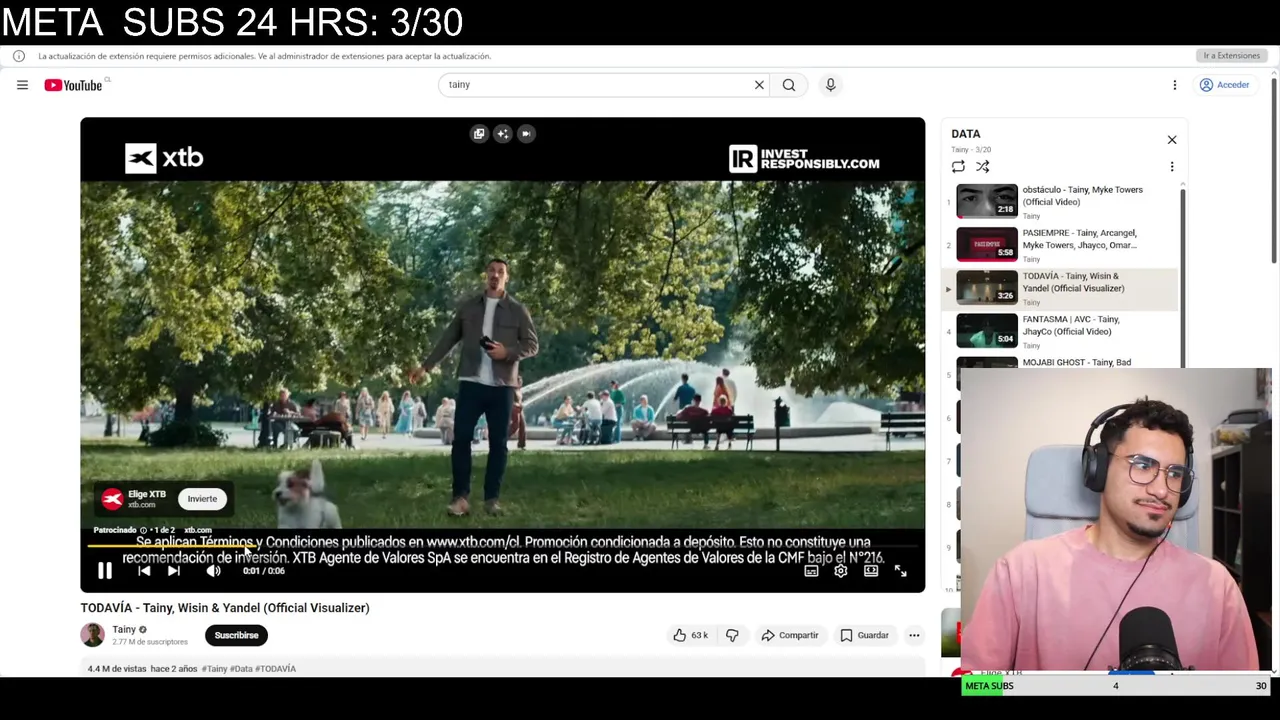Switch player to theater mode
Viewport: 1280px width, 720px height.
tap(871, 571)
